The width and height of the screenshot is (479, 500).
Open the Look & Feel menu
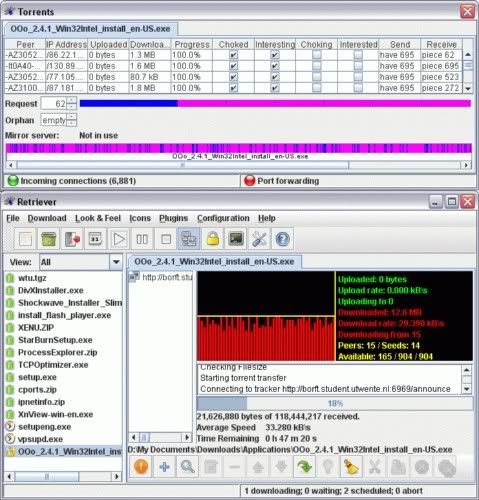98,218
